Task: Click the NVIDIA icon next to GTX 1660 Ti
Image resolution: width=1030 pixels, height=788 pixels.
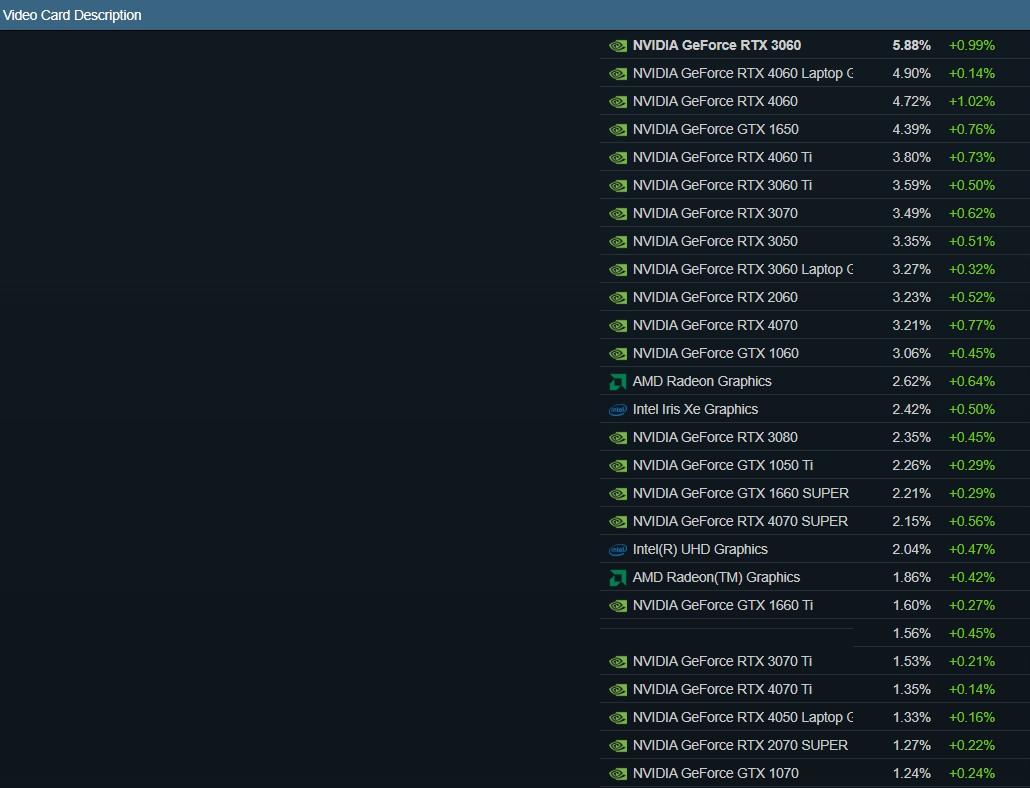Action: click(617, 606)
